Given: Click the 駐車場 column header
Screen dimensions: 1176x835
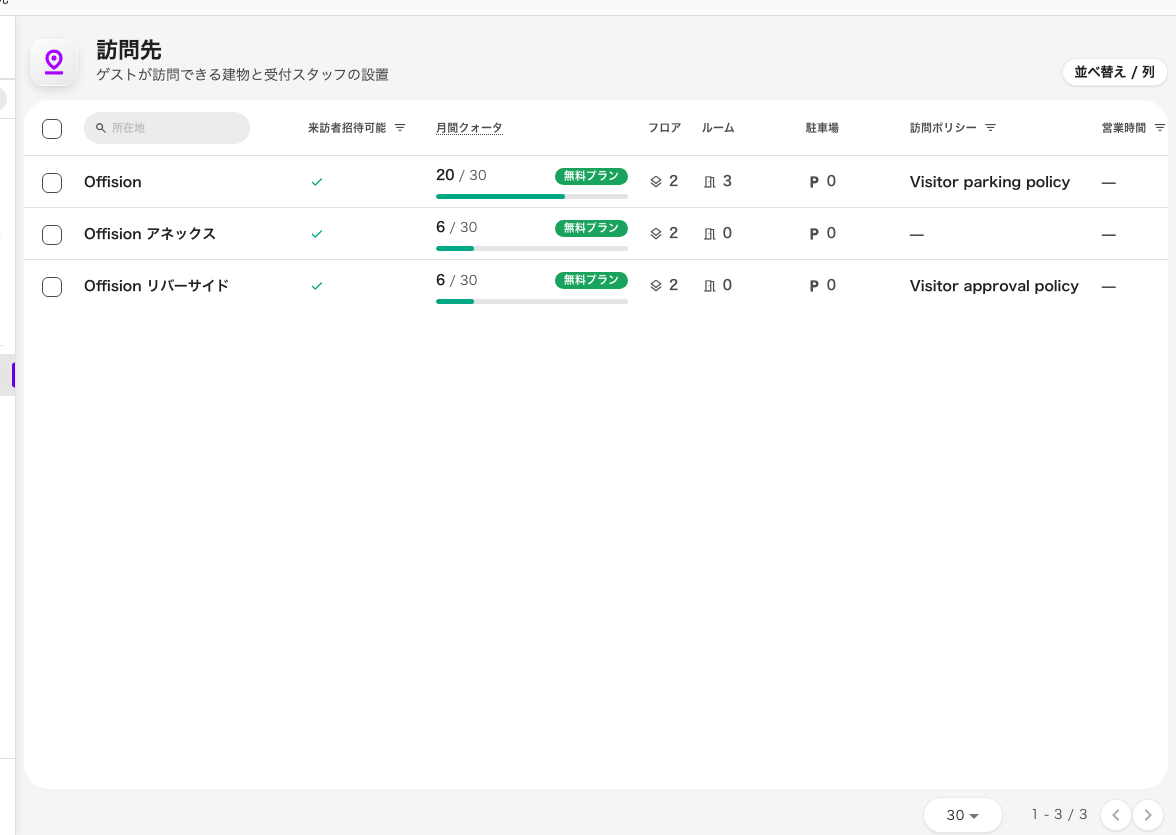Looking at the screenshot, I should (822, 128).
